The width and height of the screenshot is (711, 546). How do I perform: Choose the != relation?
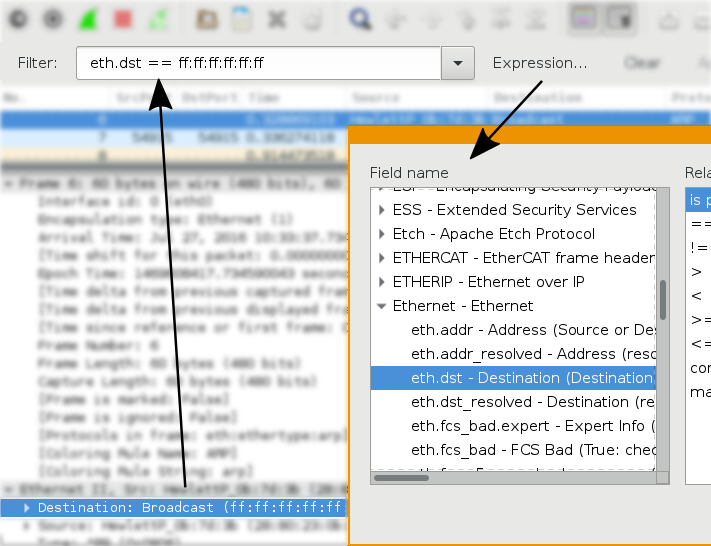[x=699, y=248]
